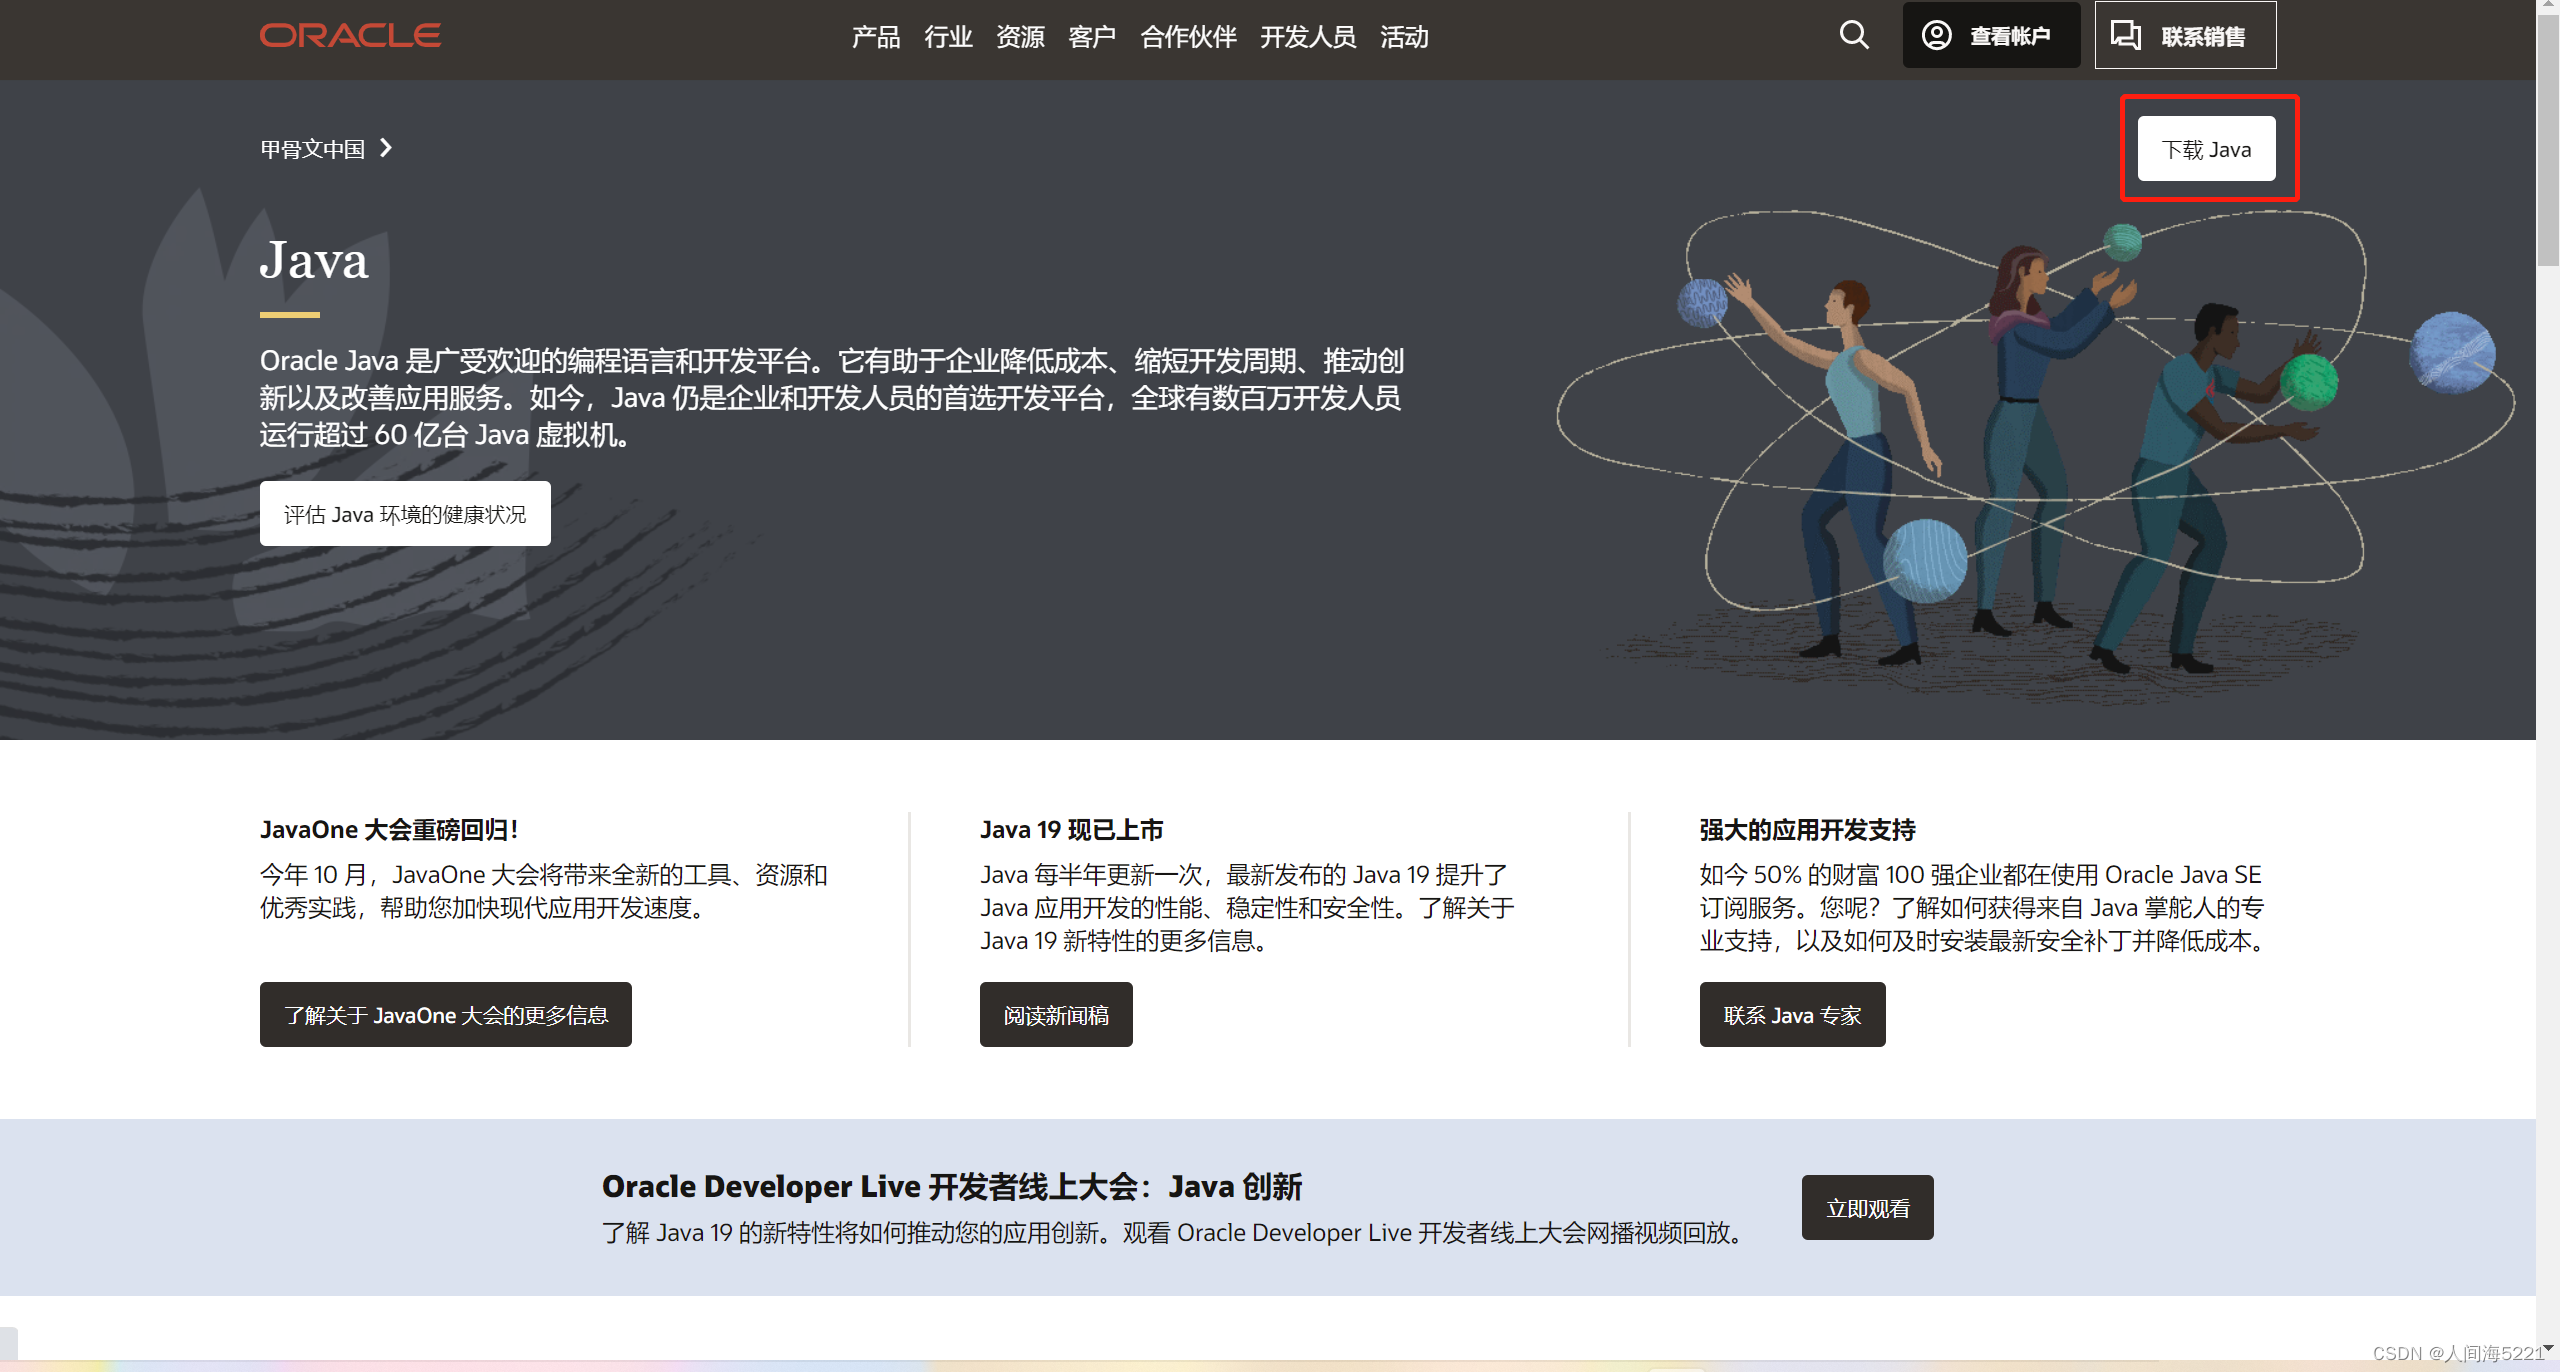Click the 下载 Java button
Screen dimensions: 2560x1372
click(x=2206, y=149)
